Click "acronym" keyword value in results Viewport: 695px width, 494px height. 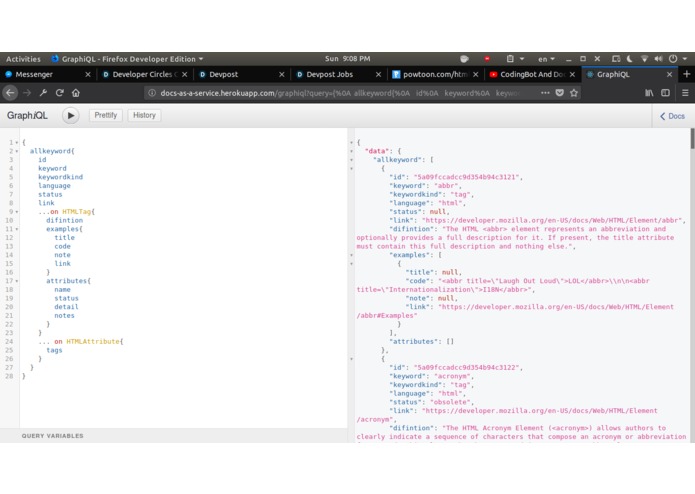(x=452, y=376)
